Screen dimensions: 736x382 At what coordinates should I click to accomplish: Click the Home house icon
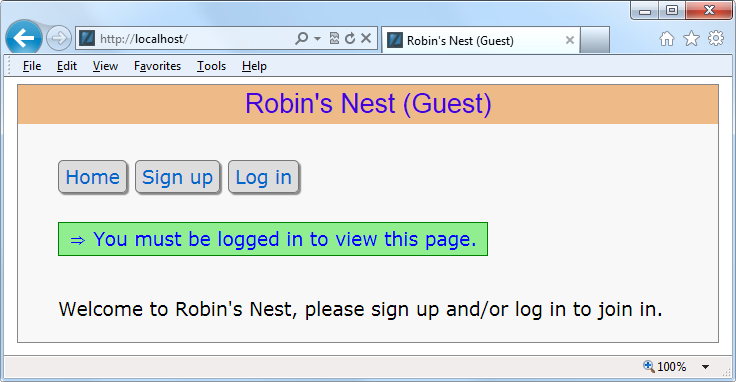667,38
